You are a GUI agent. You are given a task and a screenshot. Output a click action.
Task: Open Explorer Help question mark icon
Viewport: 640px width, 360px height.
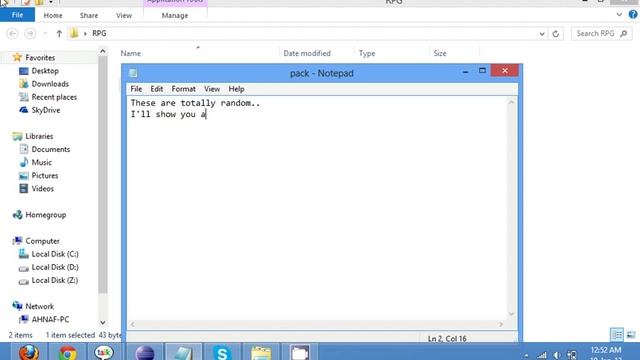tap(633, 15)
